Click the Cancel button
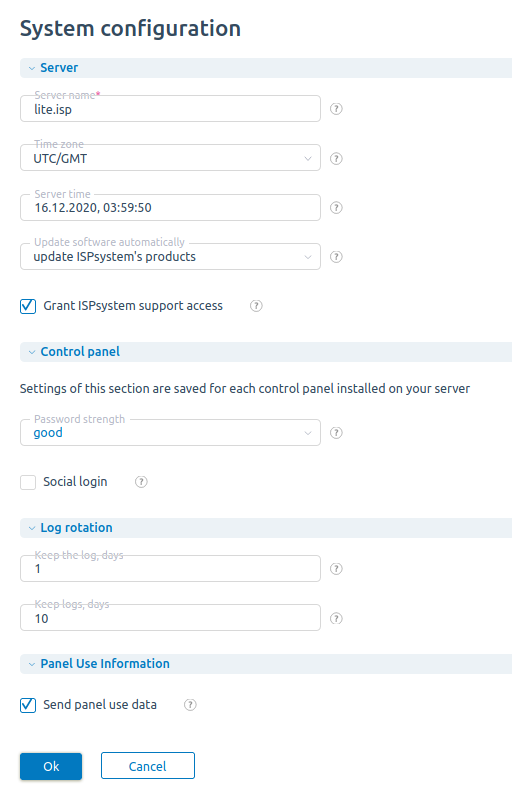The height and width of the screenshot is (797, 512). 147,765
